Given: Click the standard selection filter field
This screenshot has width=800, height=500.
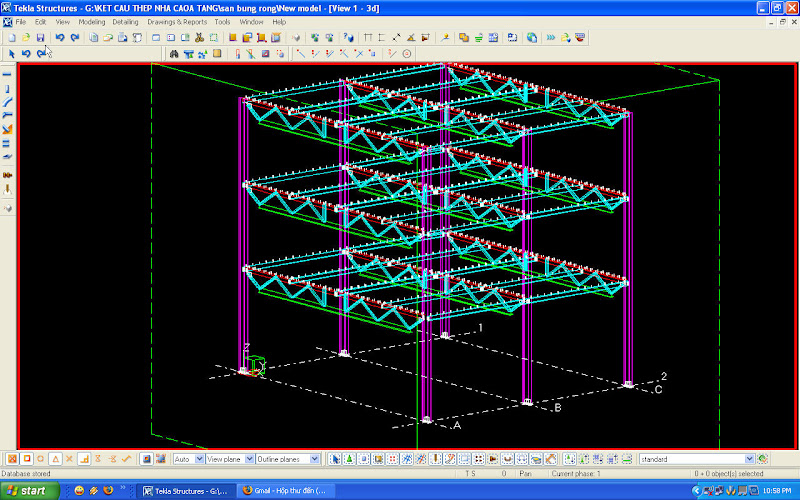Looking at the screenshot, I should click(x=681, y=459).
